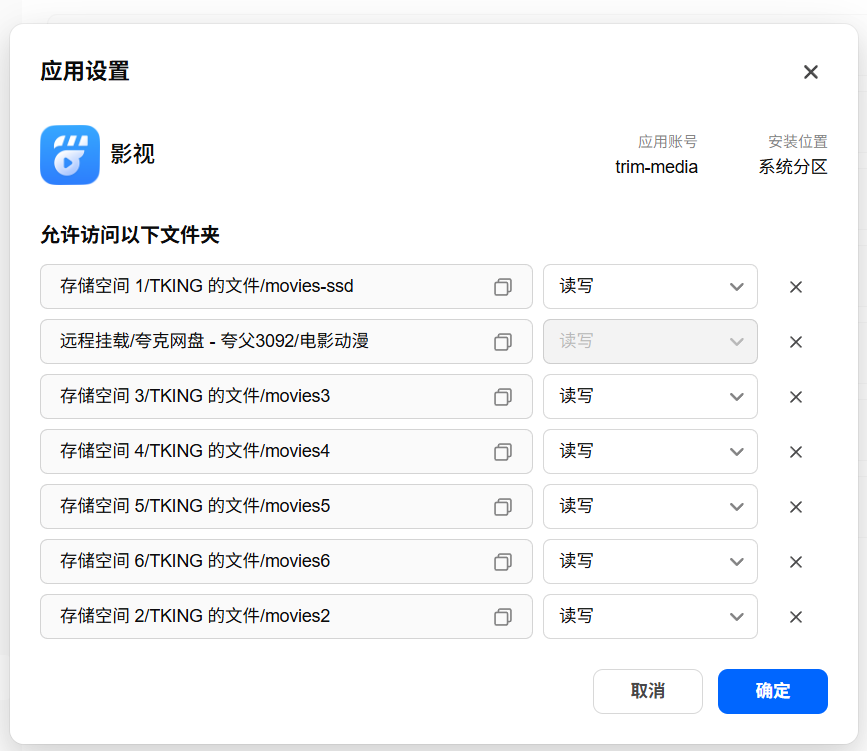The width and height of the screenshot is (867, 751).
Task: Click the folder browse icon for 电影动漫 path
Action: [503, 341]
